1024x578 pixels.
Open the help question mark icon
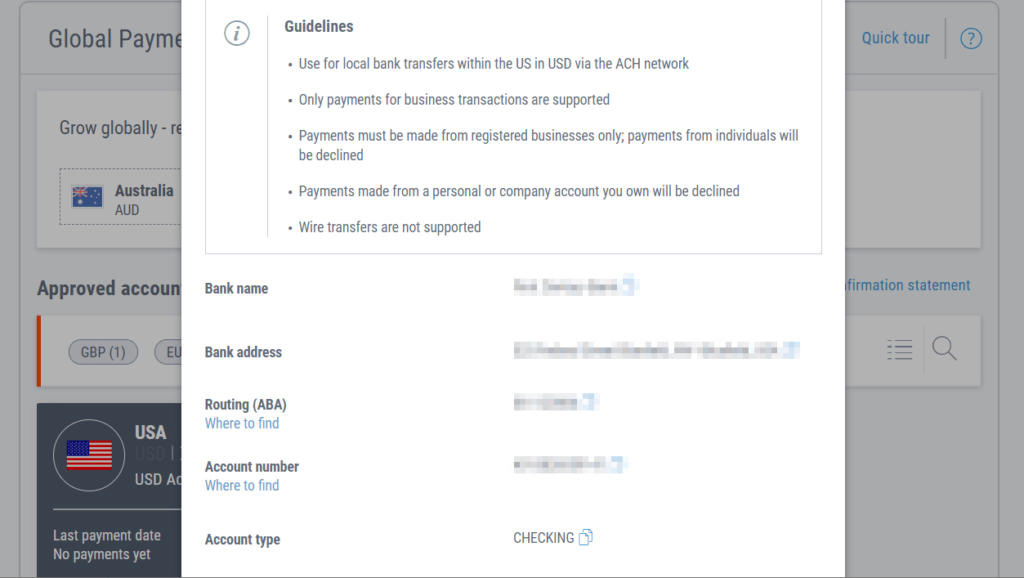[x=970, y=39]
